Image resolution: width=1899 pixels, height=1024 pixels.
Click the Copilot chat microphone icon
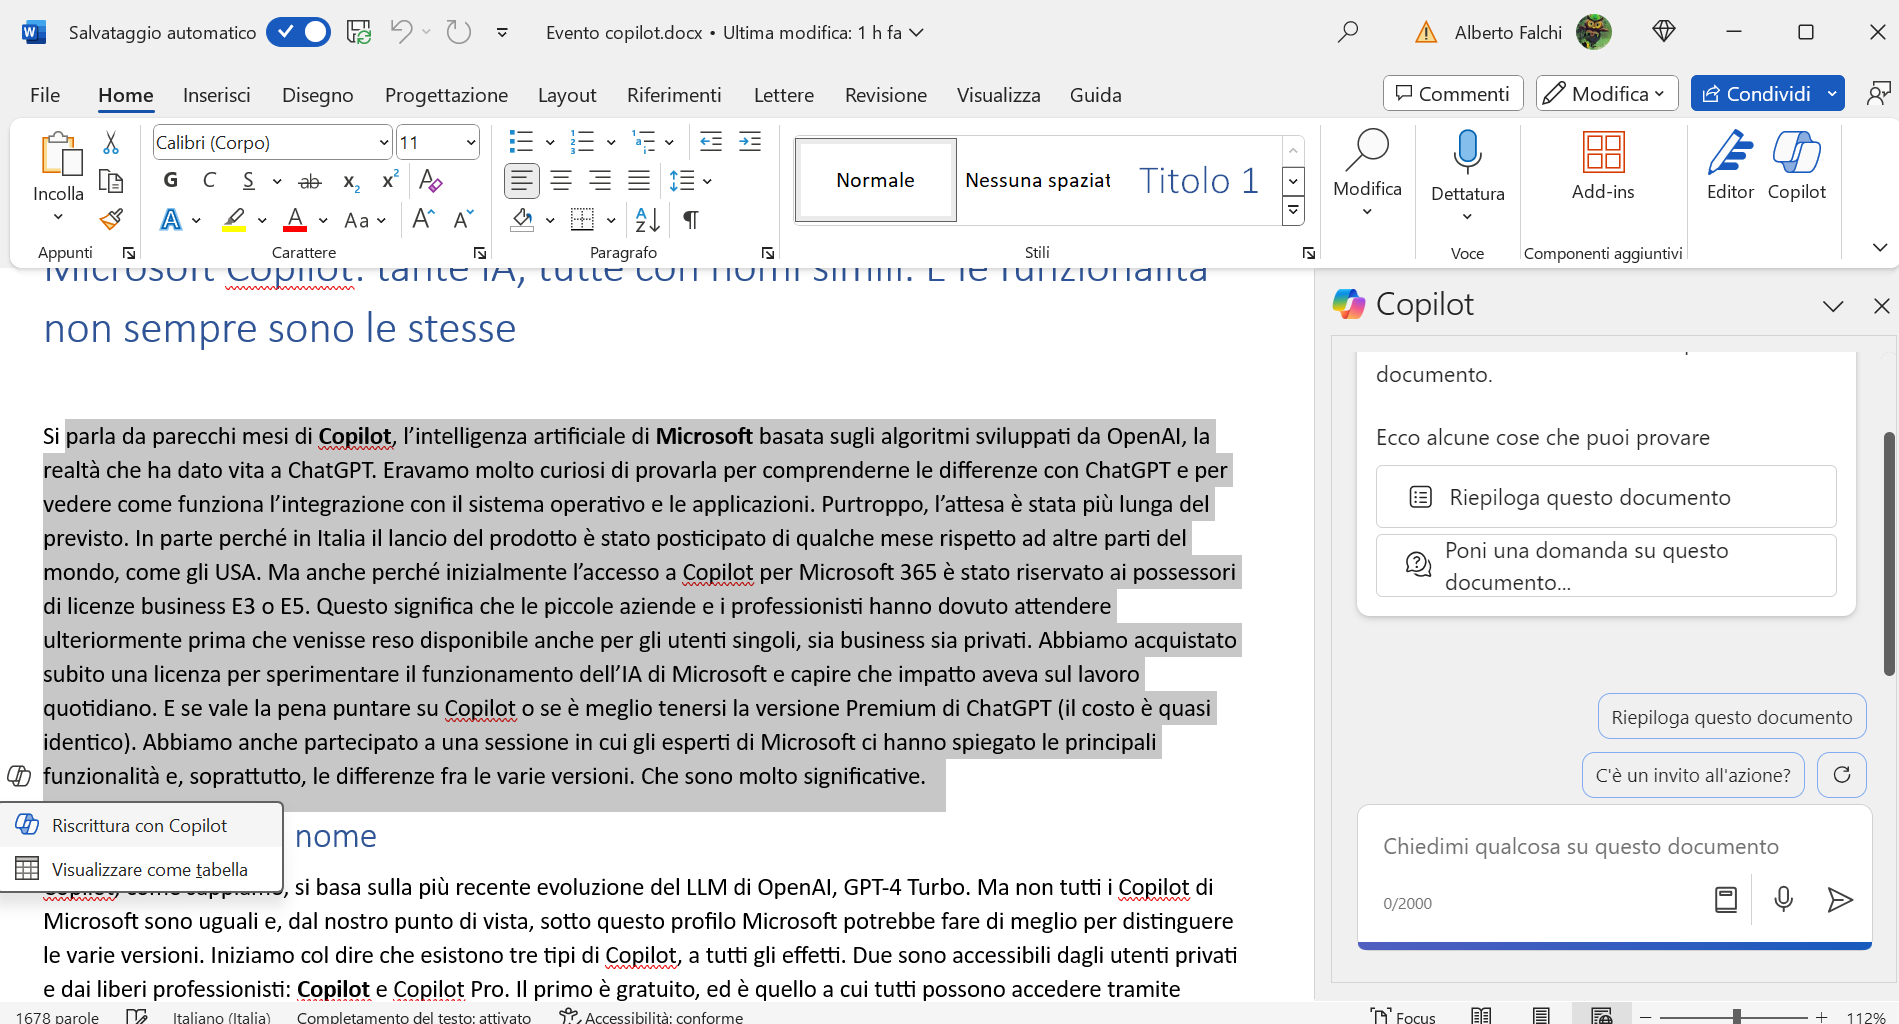(1783, 899)
